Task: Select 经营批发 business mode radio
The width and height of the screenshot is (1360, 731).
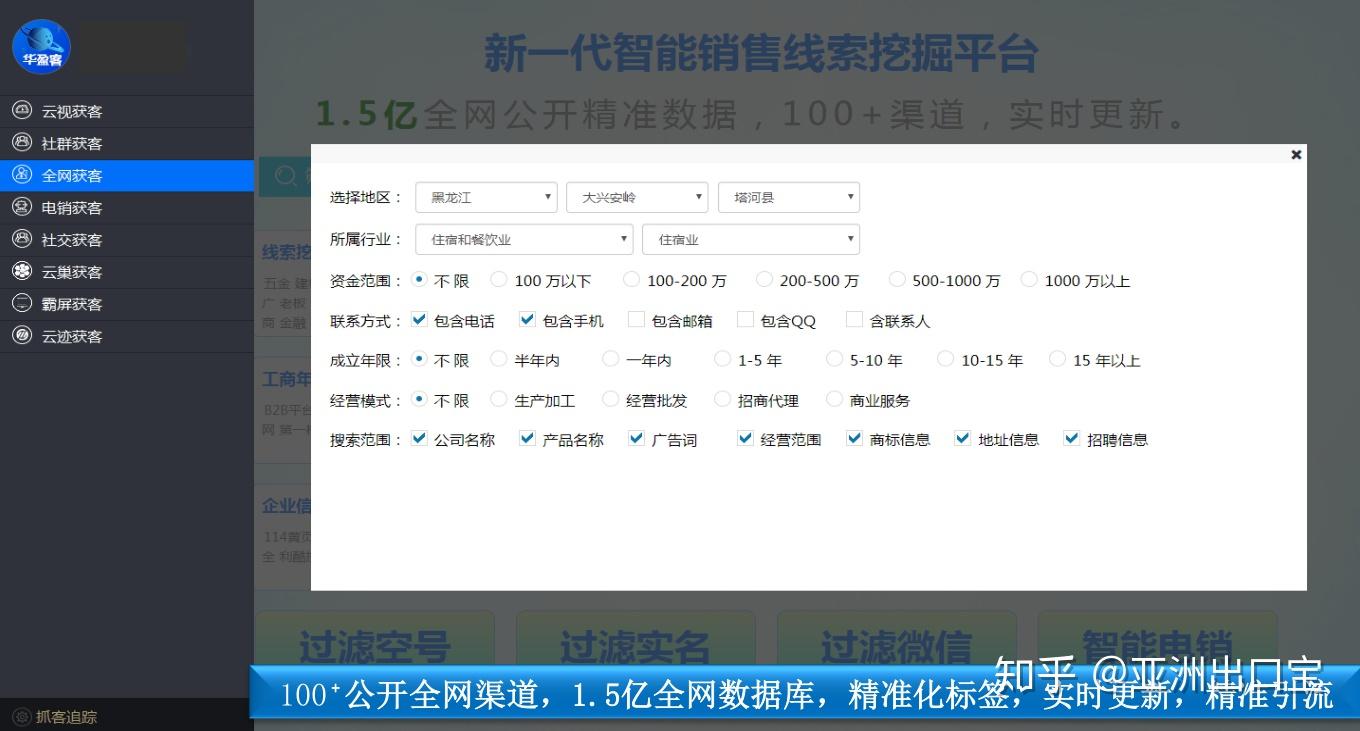Action: click(610, 398)
